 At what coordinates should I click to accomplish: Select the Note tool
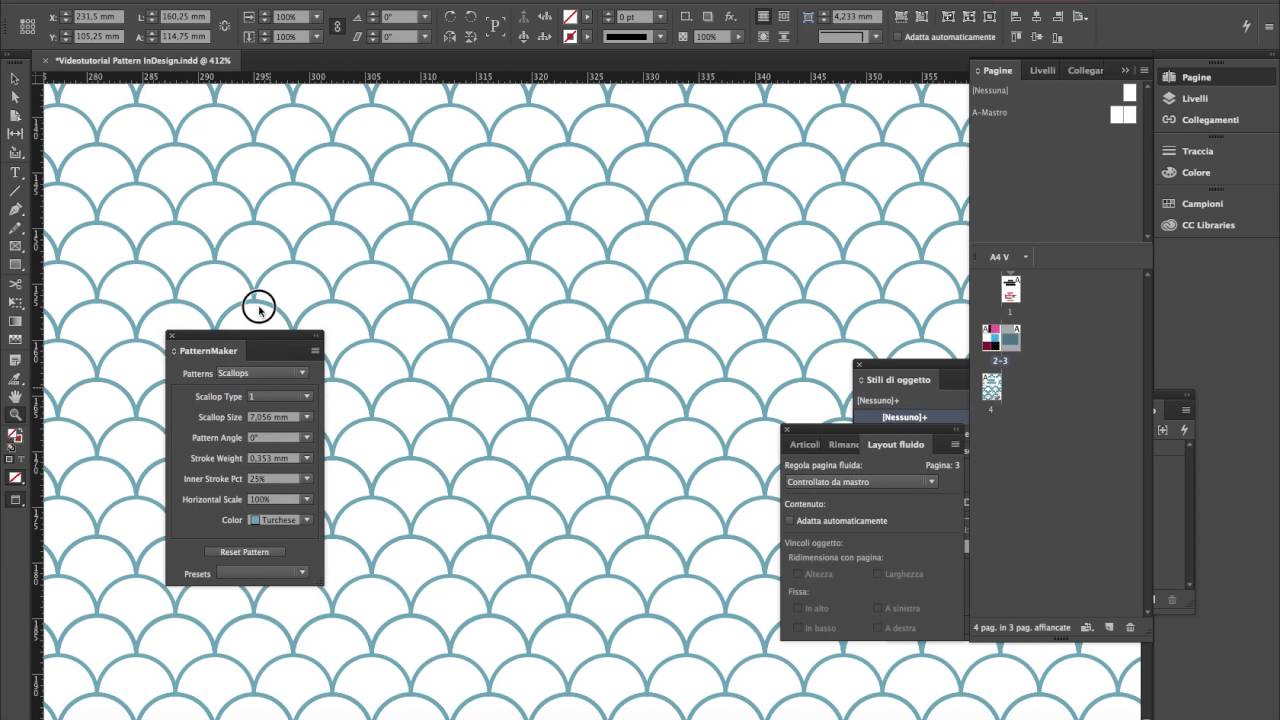[x=15, y=360]
